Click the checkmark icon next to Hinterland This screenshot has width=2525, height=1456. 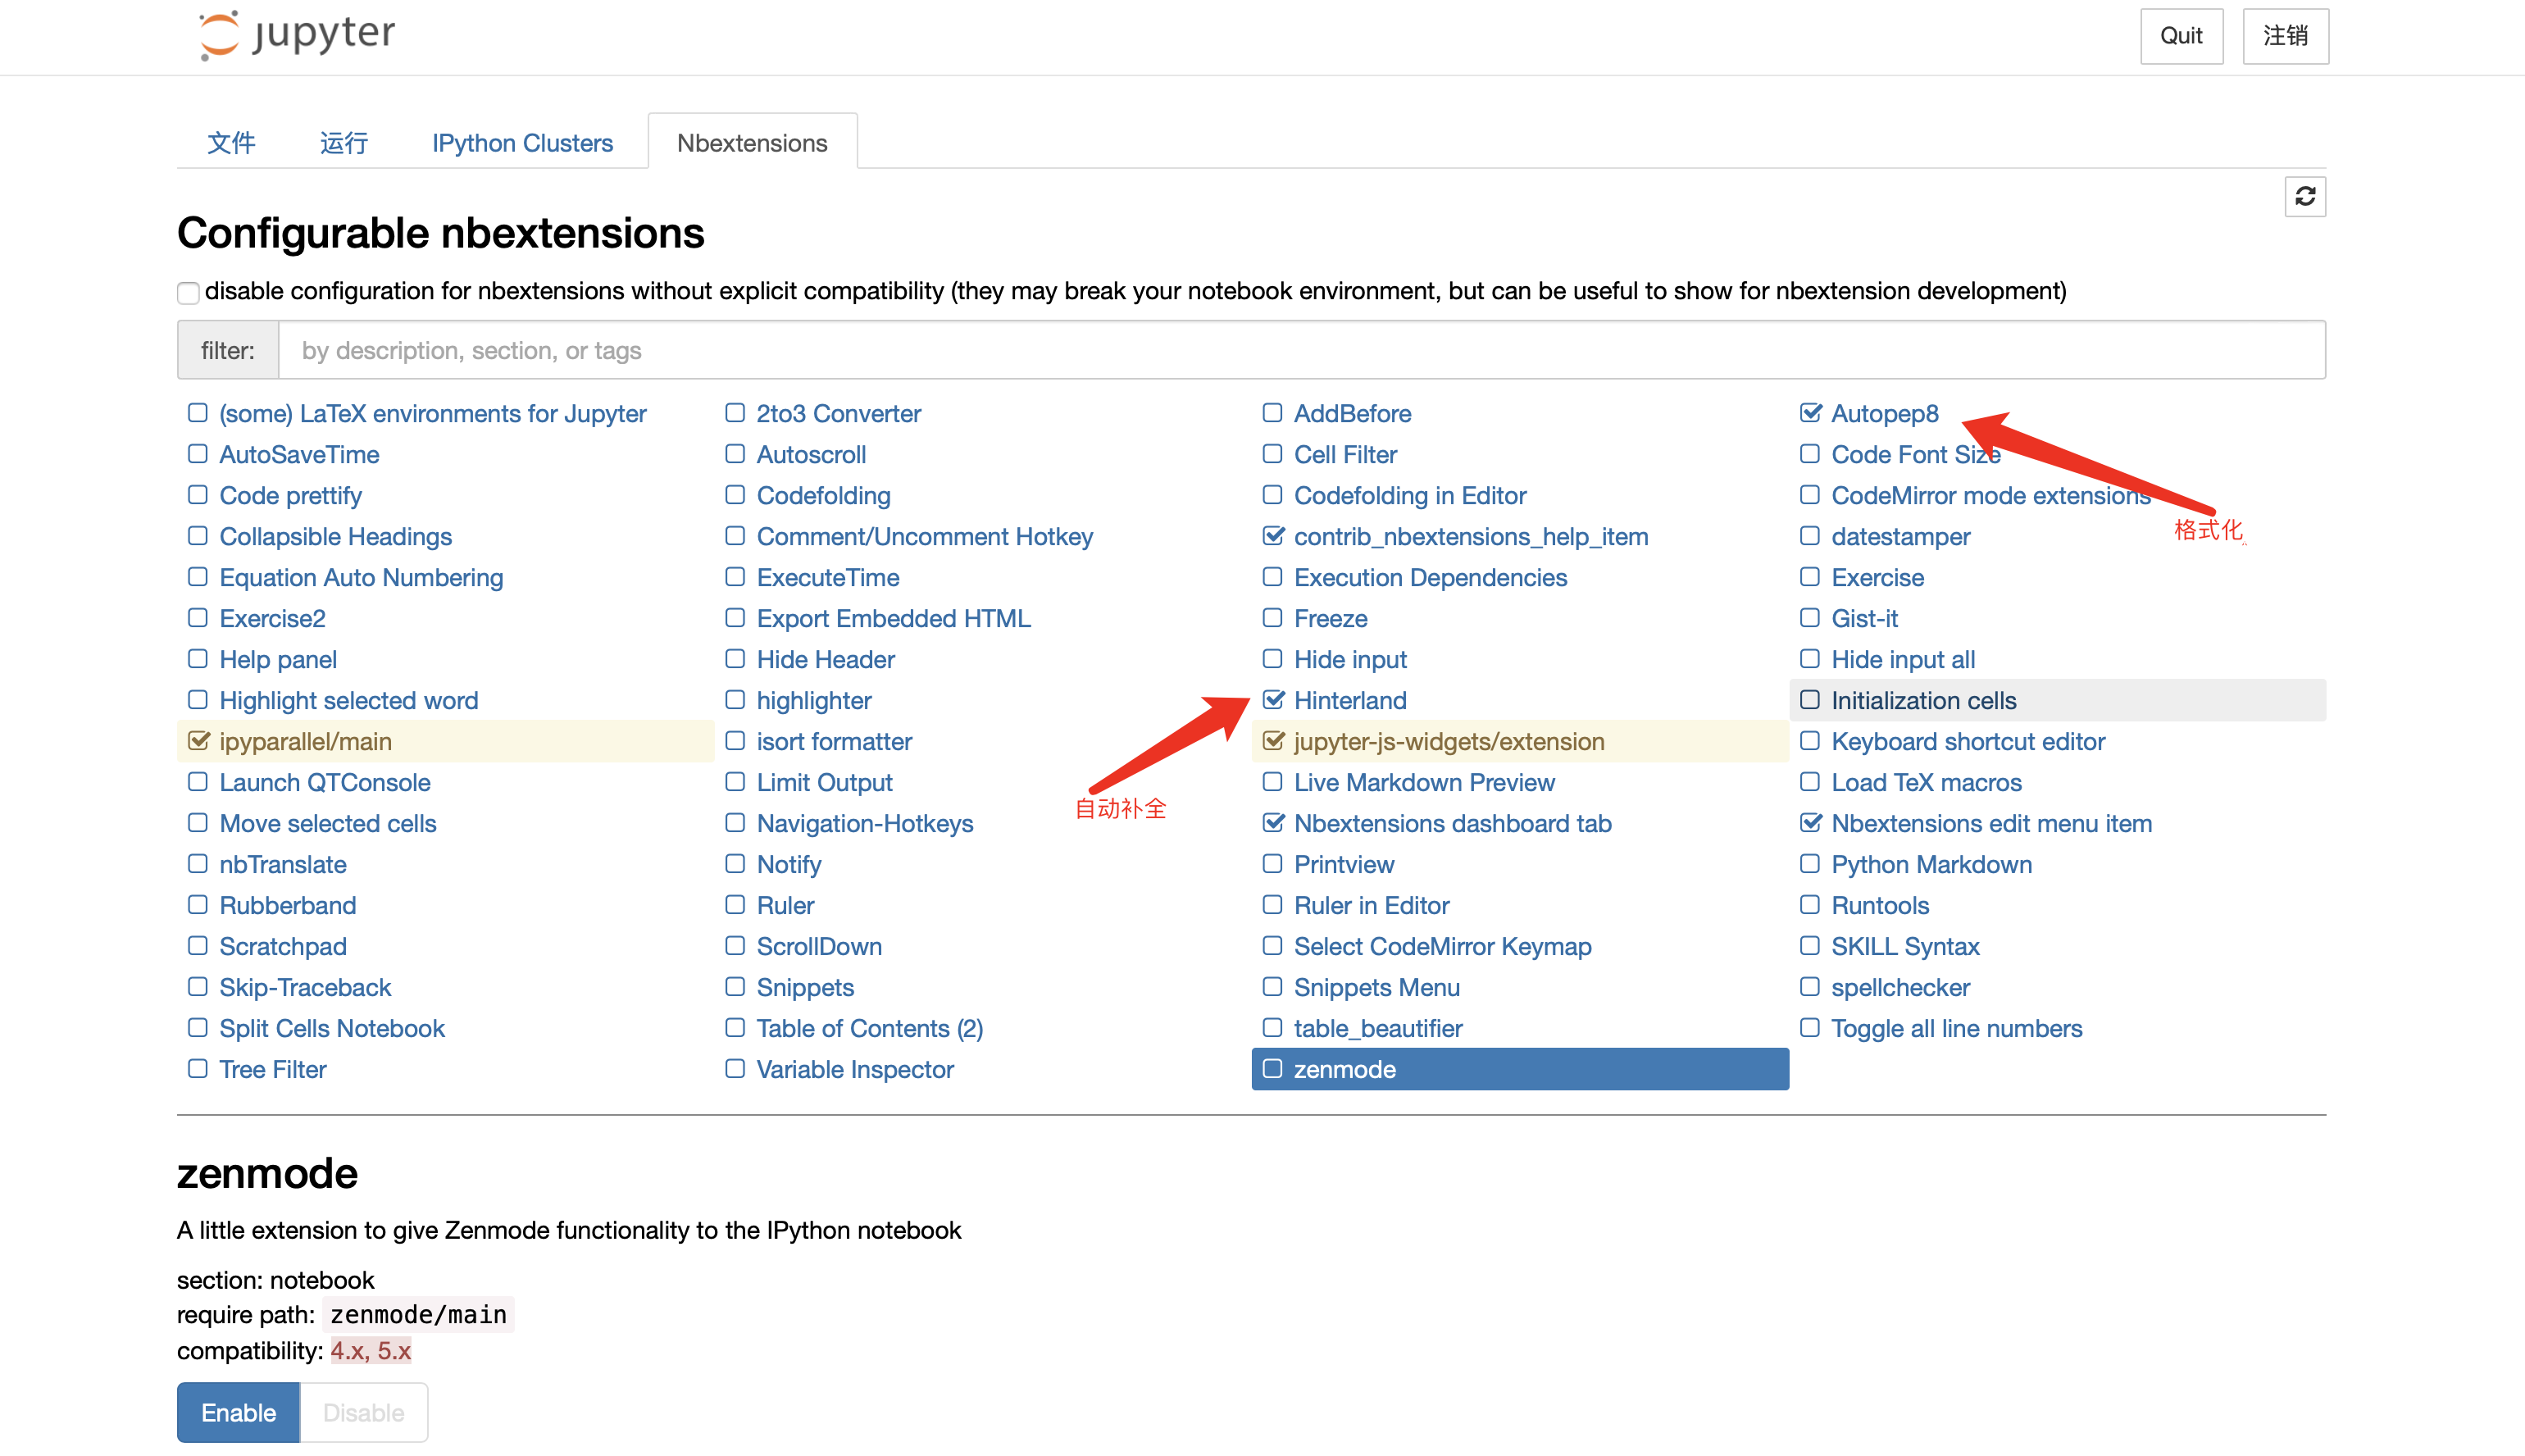pyautogui.click(x=1273, y=700)
